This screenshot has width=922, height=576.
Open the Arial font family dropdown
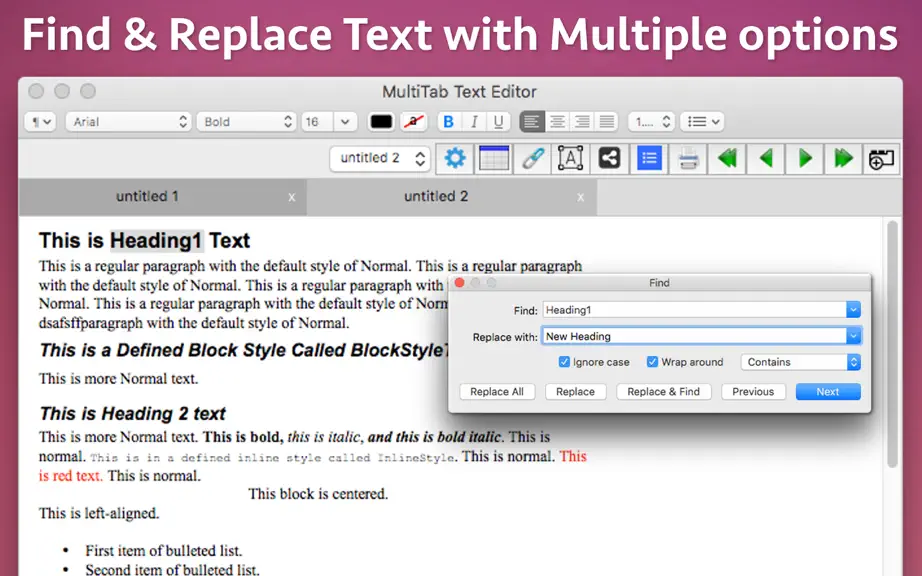pyautogui.click(x=128, y=122)
